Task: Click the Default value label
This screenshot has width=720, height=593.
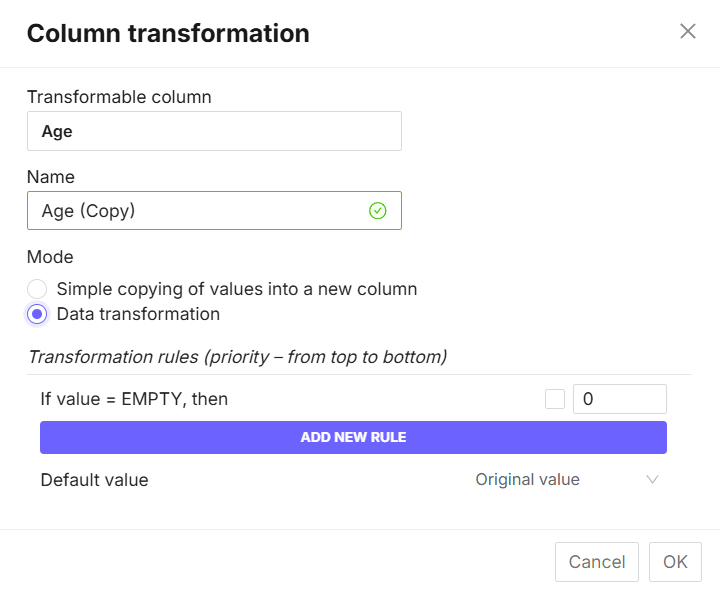Action: coord(94,480)
